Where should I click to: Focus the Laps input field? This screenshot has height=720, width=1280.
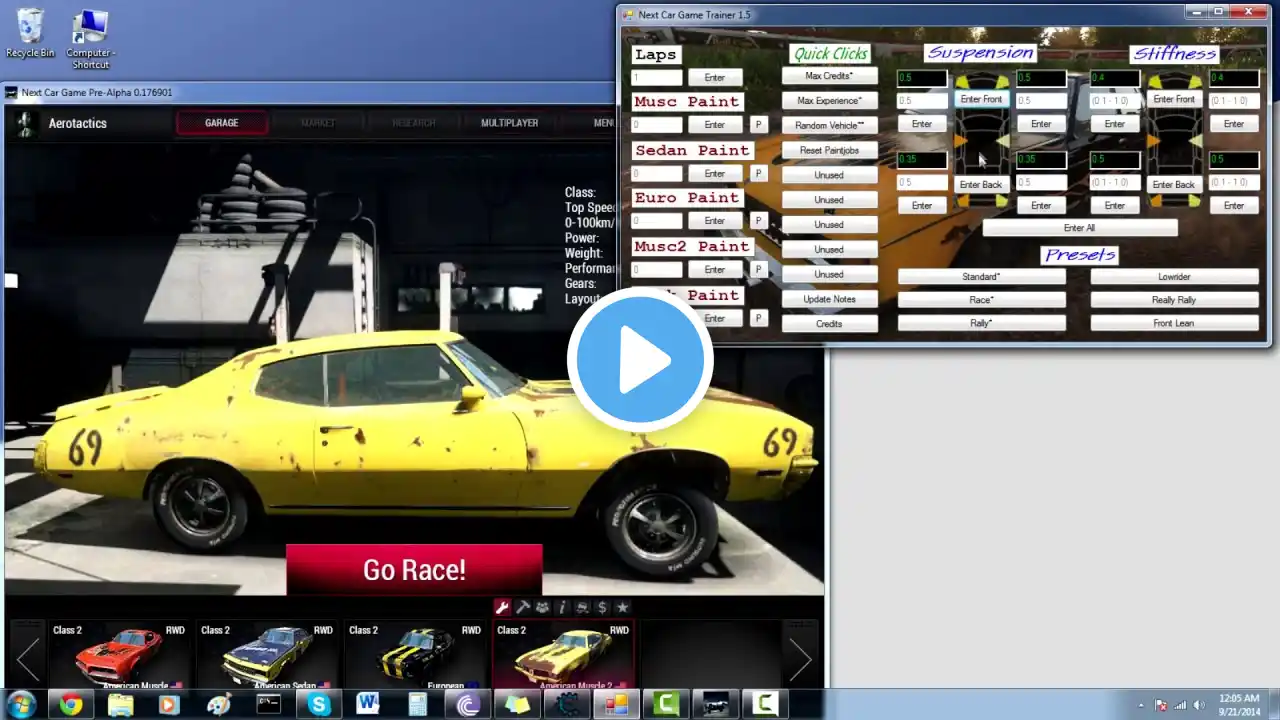tap(657, 78)
